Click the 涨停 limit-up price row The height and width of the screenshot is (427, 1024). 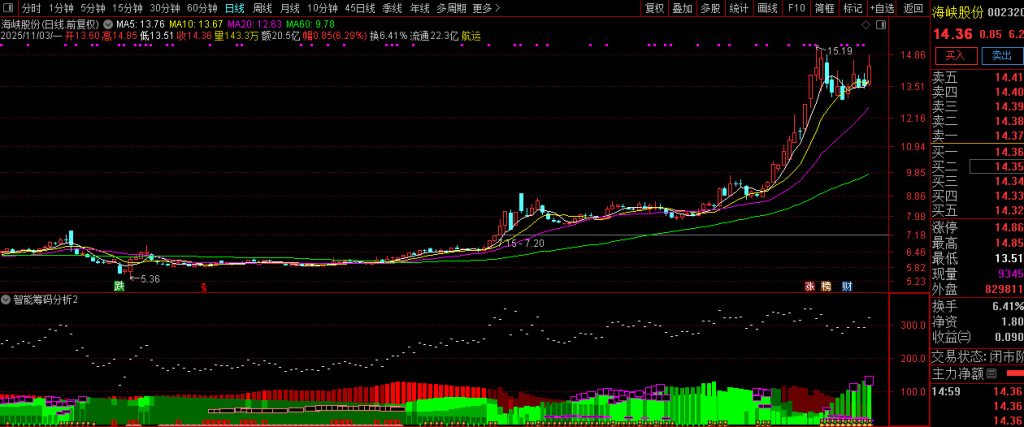point(977,228)
